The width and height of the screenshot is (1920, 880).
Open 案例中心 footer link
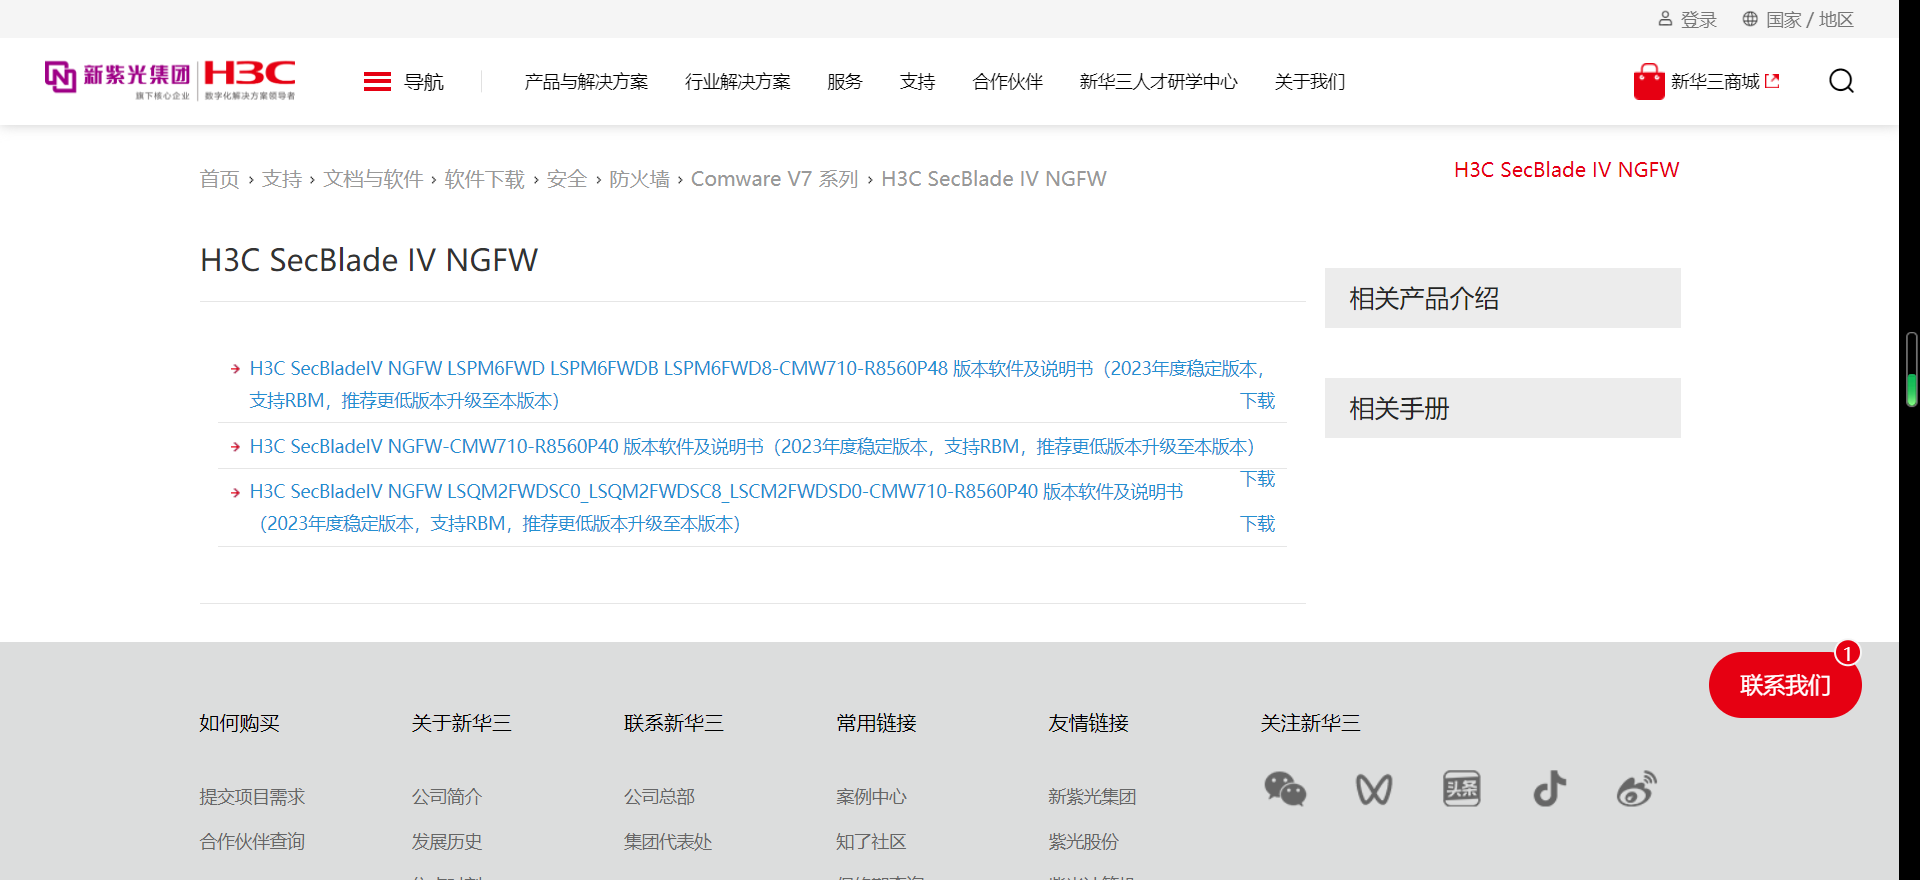click(x=871, y=797)
